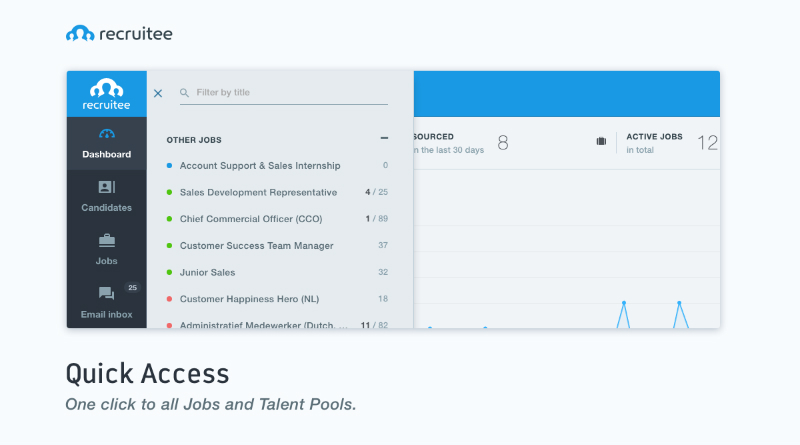Click the 25 unread email badge
Viewport: 800px width, 445px height.
point(132,288)
